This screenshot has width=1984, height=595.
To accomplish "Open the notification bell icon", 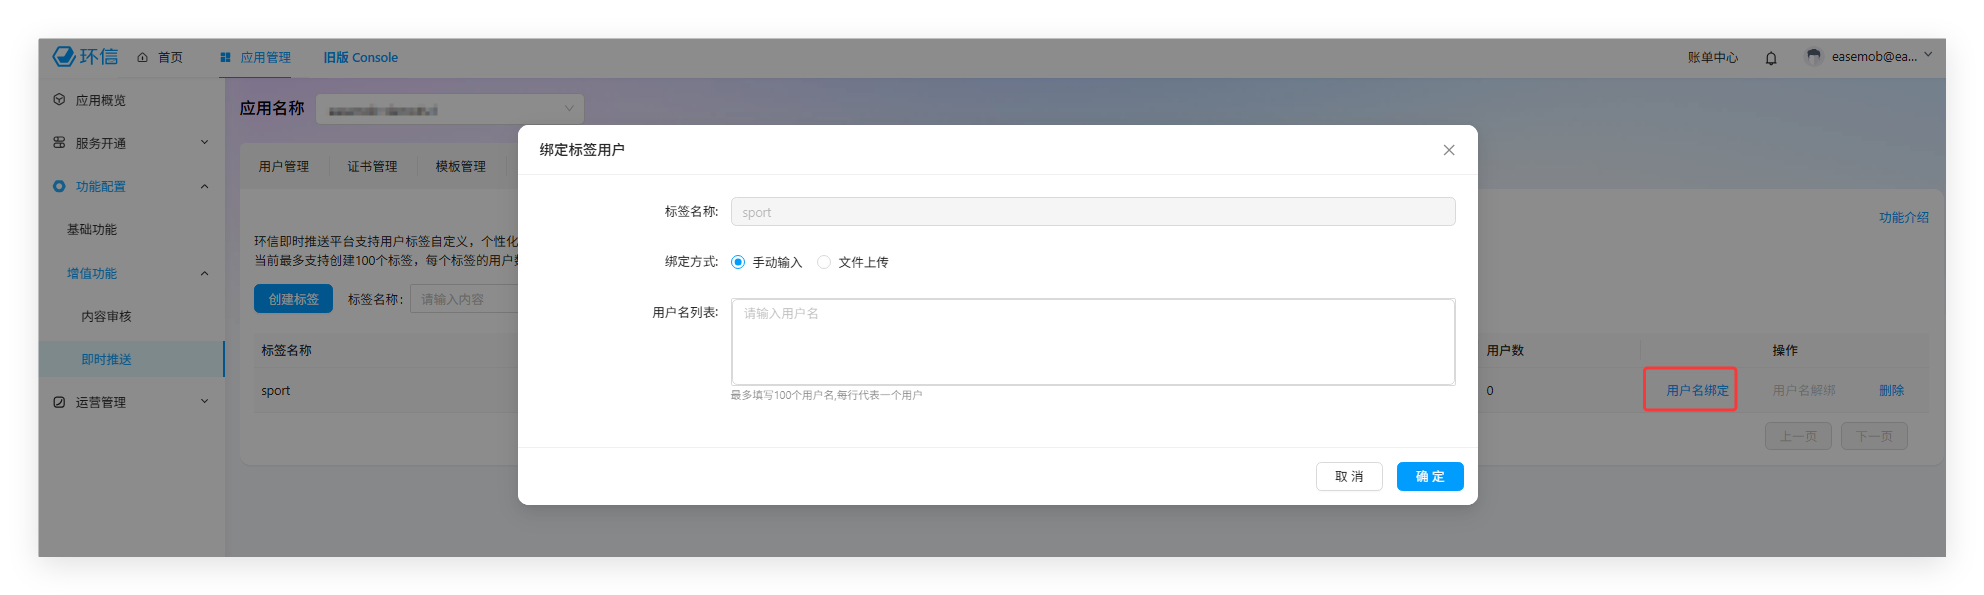I will click(1771, 58).
